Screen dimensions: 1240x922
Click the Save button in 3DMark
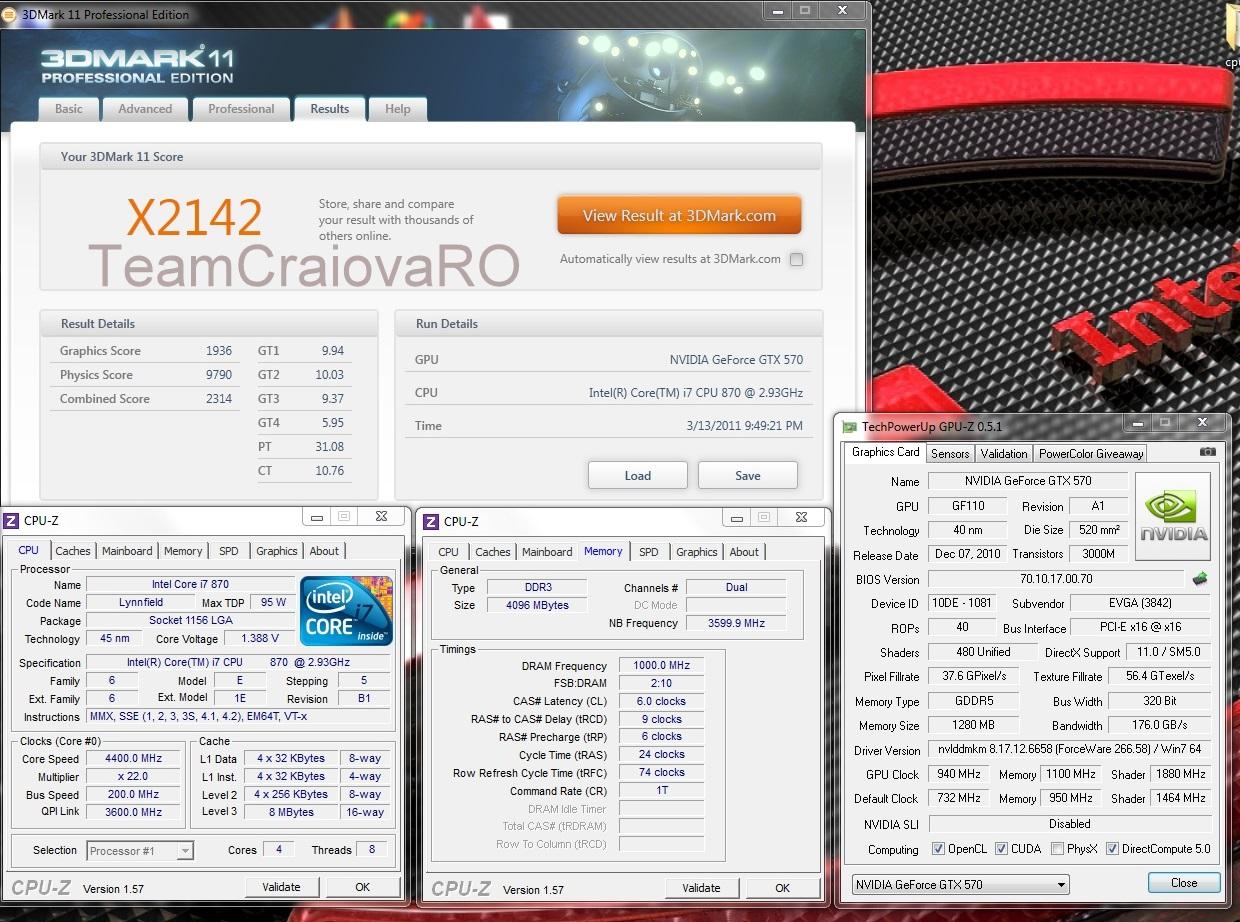pyautogui.click(x=748, y=475)
